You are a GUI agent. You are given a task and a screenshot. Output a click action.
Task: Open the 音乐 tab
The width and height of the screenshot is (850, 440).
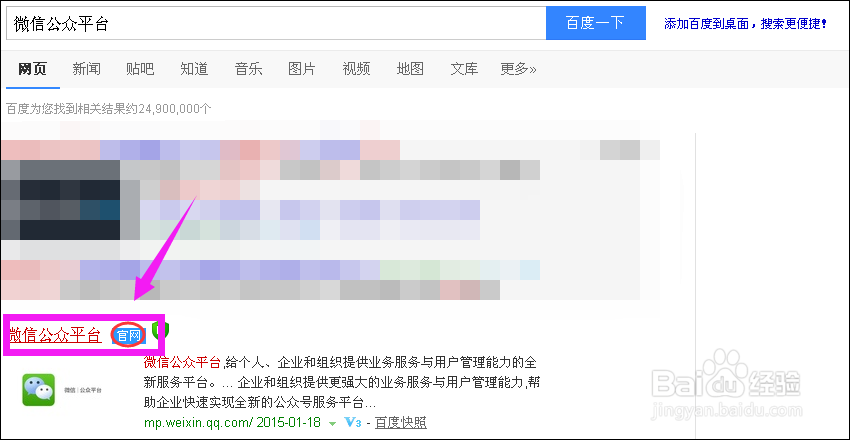(248, 69)
